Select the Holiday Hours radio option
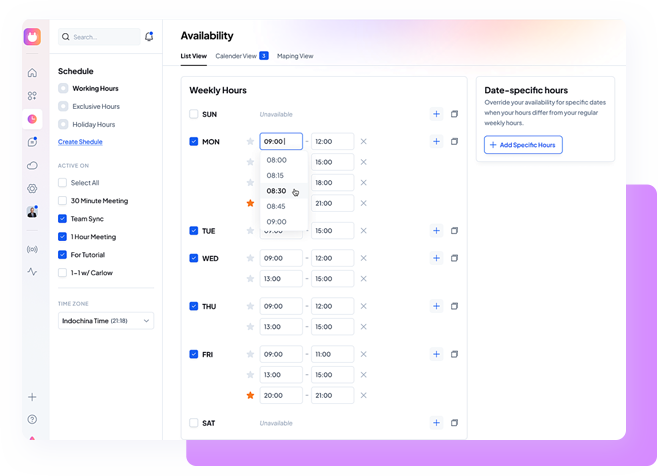This screenshot has width=658, height=476. 63,125
